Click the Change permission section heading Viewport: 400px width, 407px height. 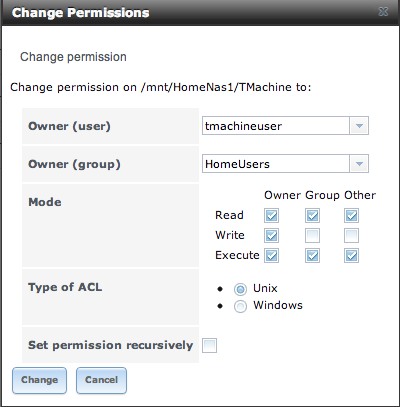73,57
